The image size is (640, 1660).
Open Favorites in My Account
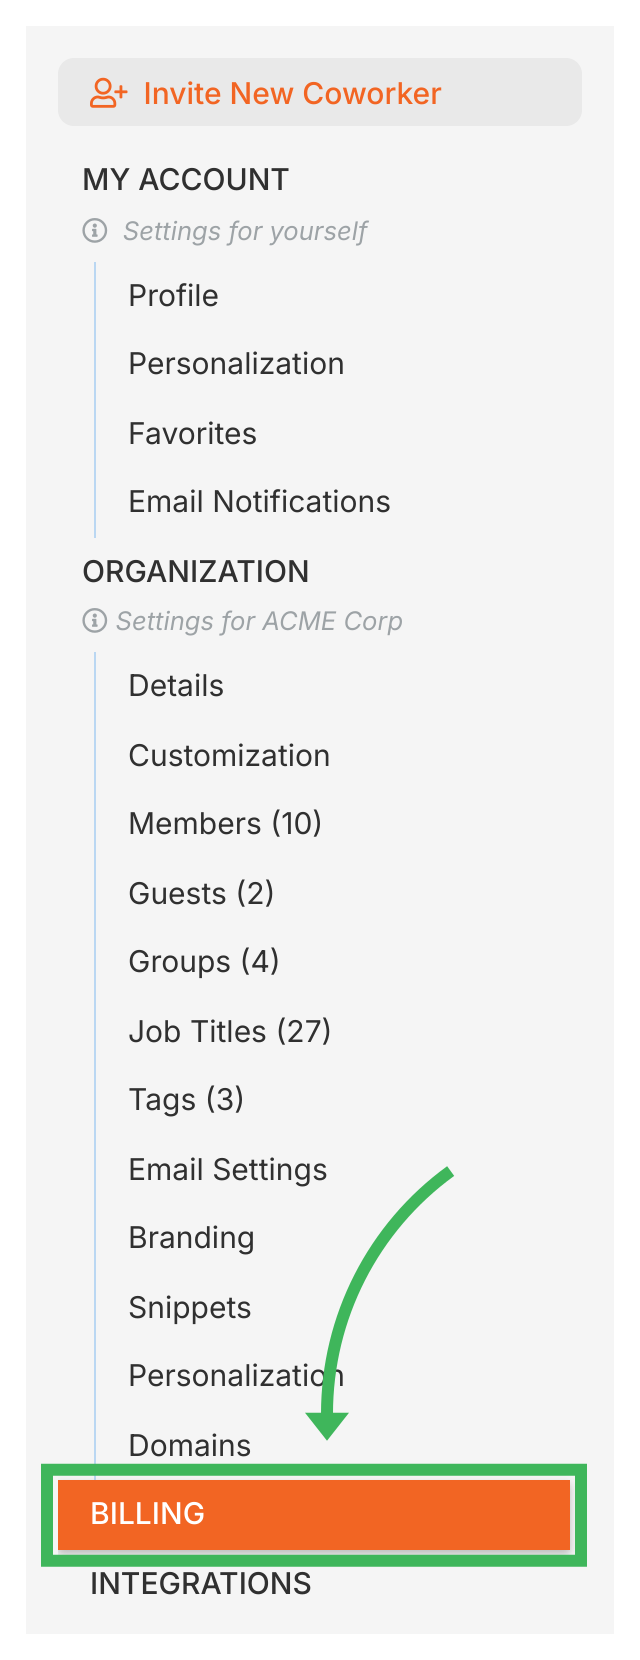pos(192,434)
